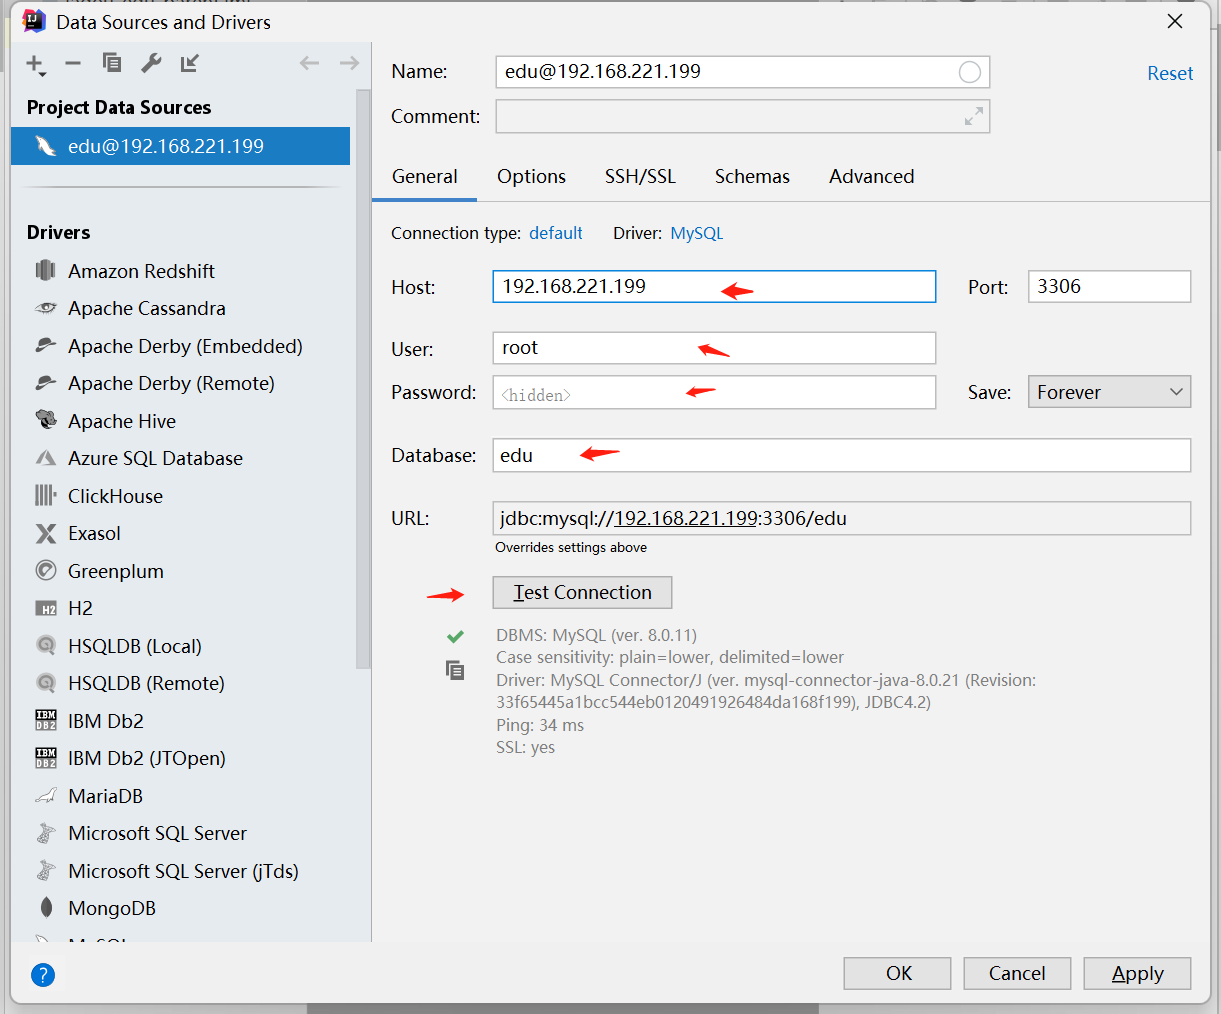Viewport: 1221px width, 1014px height.
Task: Remove the selected data source
Action: pyautogui.click(x=72, y=62)
